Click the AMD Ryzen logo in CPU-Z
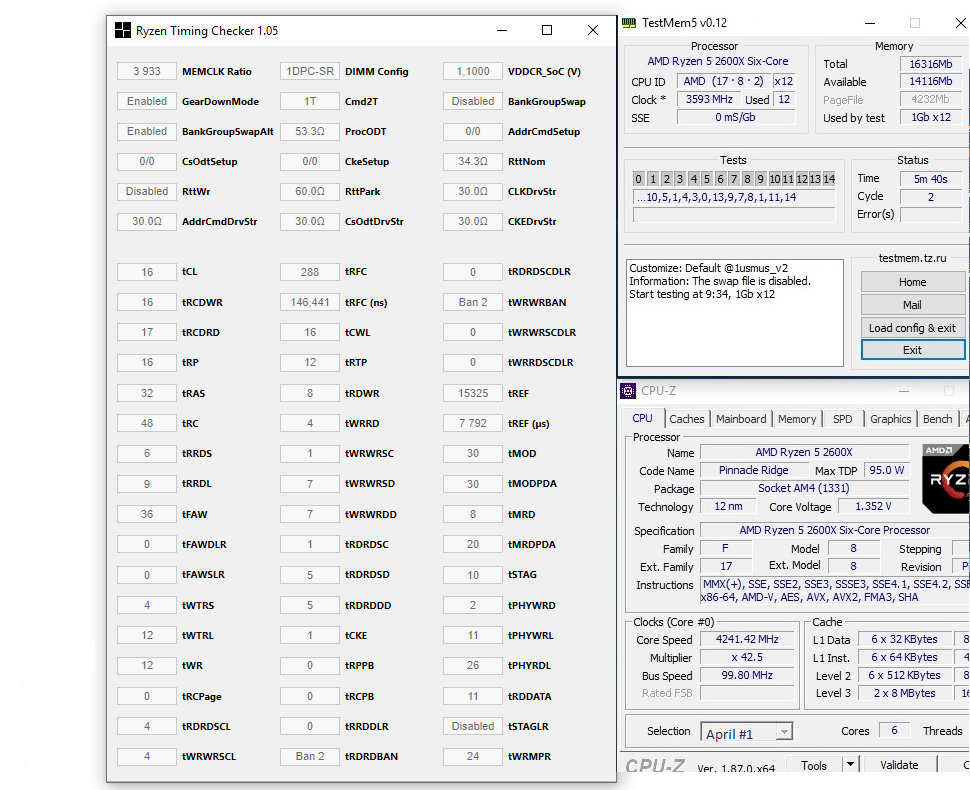This screenshot has height=790, width=970. [945, 478]
